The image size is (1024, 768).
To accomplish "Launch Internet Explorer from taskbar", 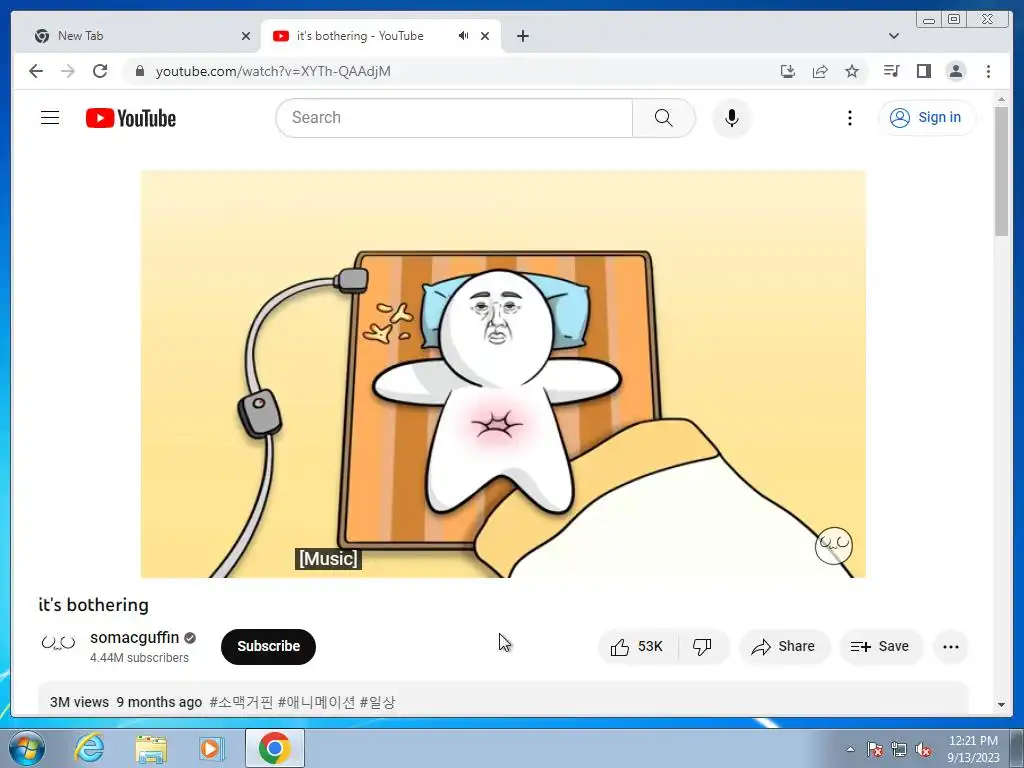I will point(89,748).
